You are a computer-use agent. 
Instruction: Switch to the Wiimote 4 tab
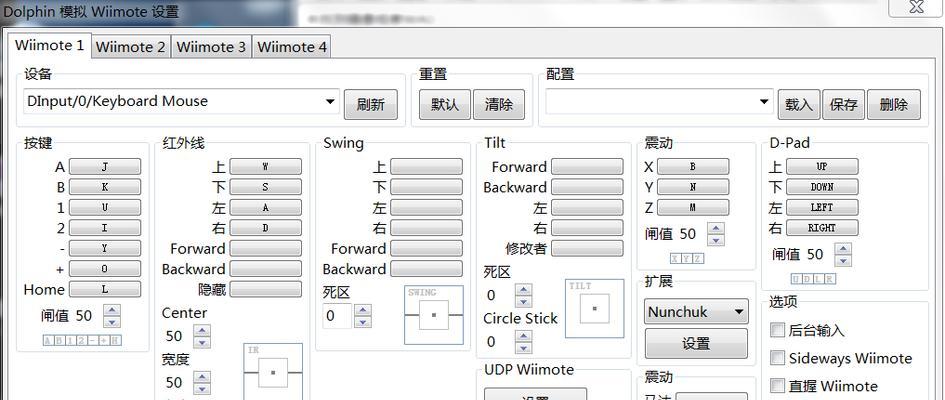(x=292, y=47)
